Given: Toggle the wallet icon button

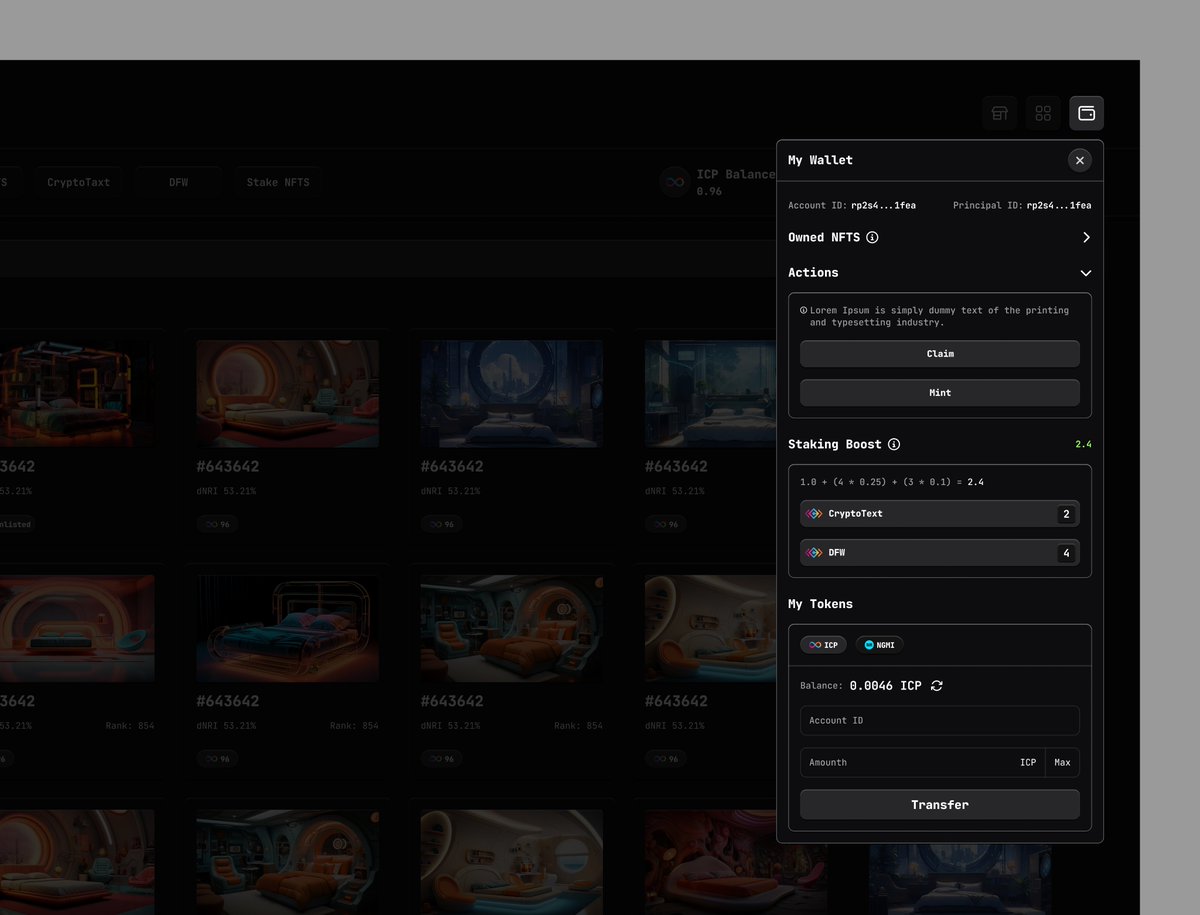Looking at the screenshot, I should pyautogui.click(x=1087, y=113).
